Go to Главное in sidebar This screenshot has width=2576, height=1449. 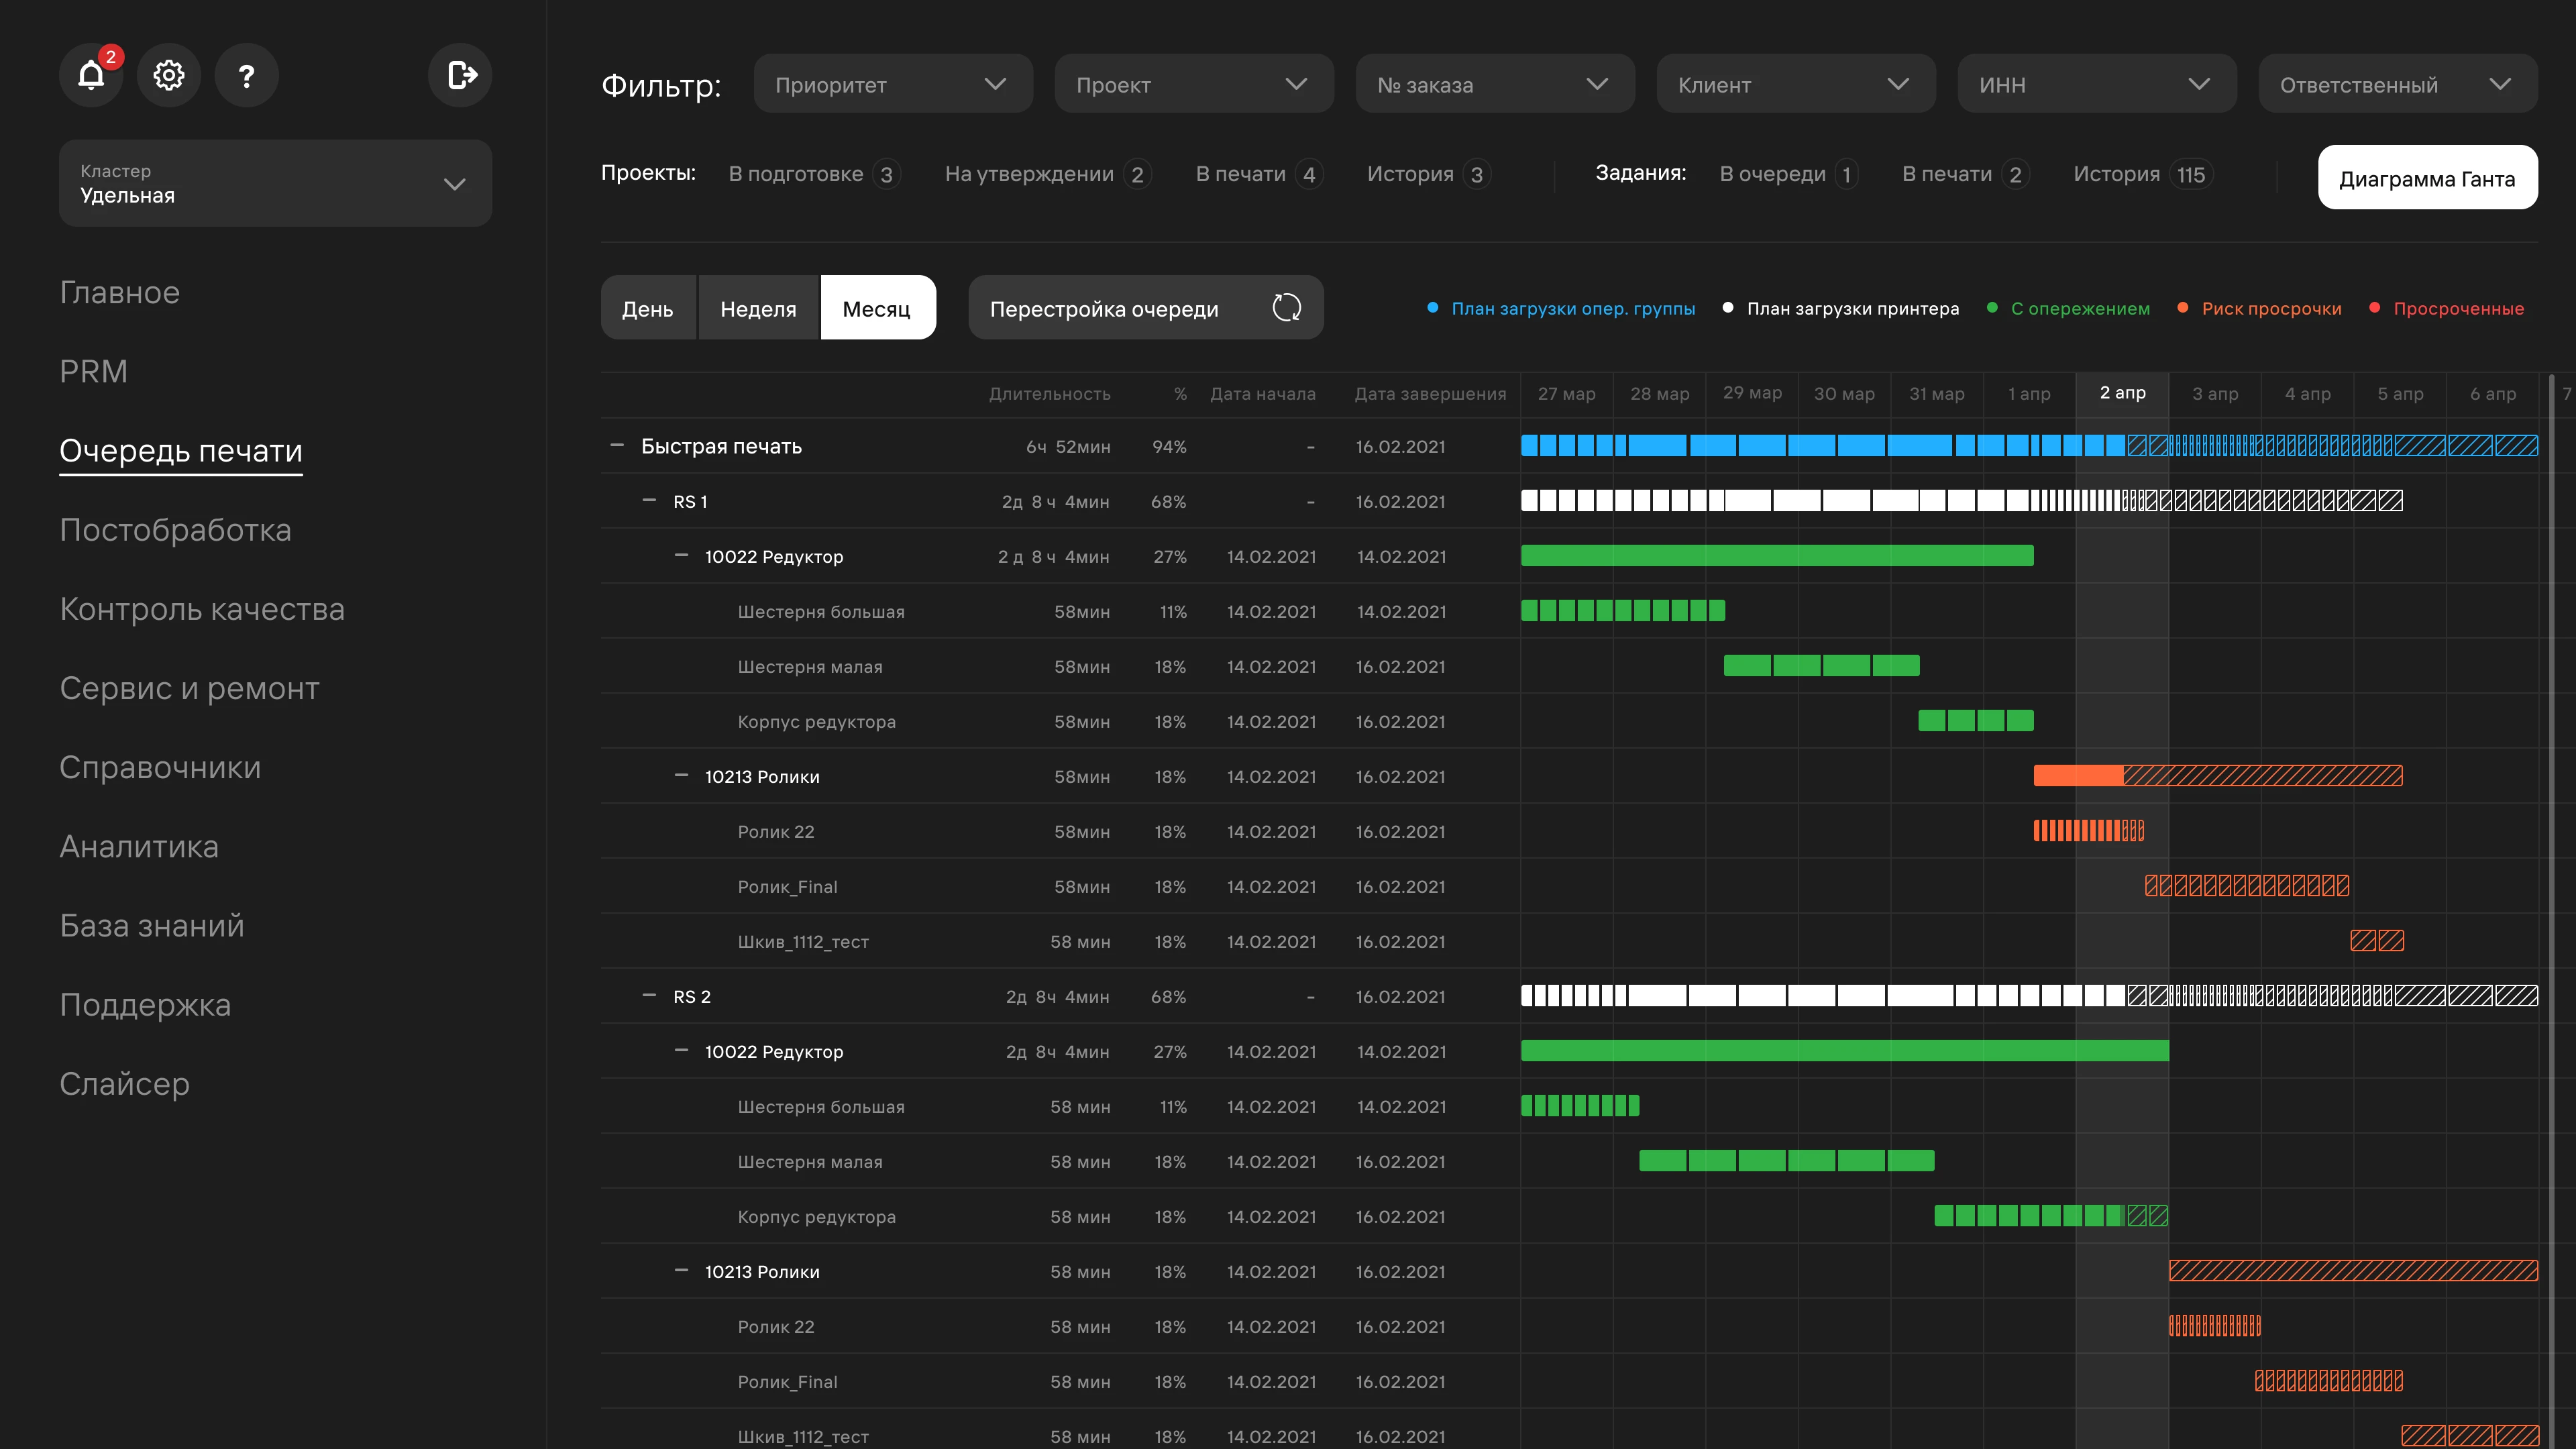(x=120, y=292)
